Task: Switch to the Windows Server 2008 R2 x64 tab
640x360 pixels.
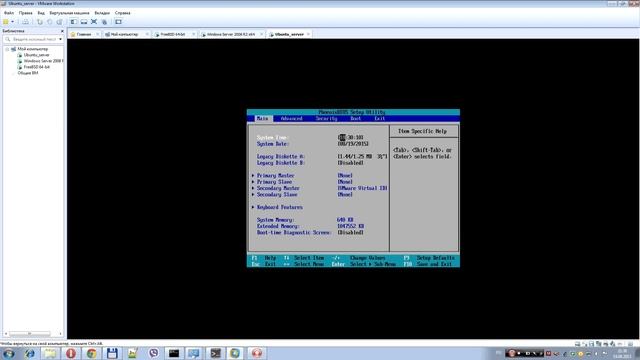Action: [231, 34]
